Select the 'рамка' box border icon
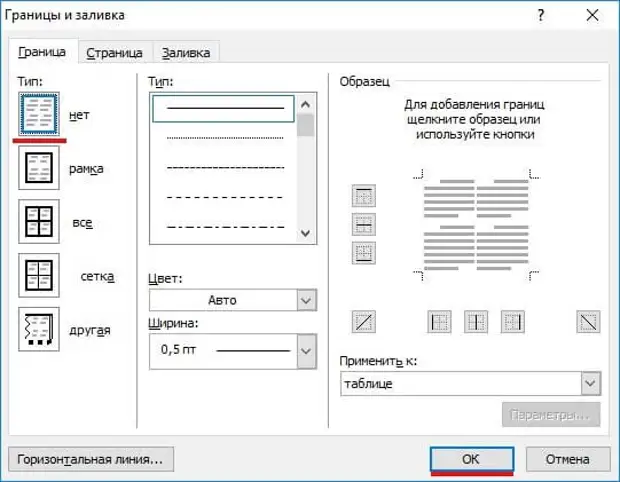The height and width of the screenshot is (482, 620). pyautogui.click(x=40, y=168)
